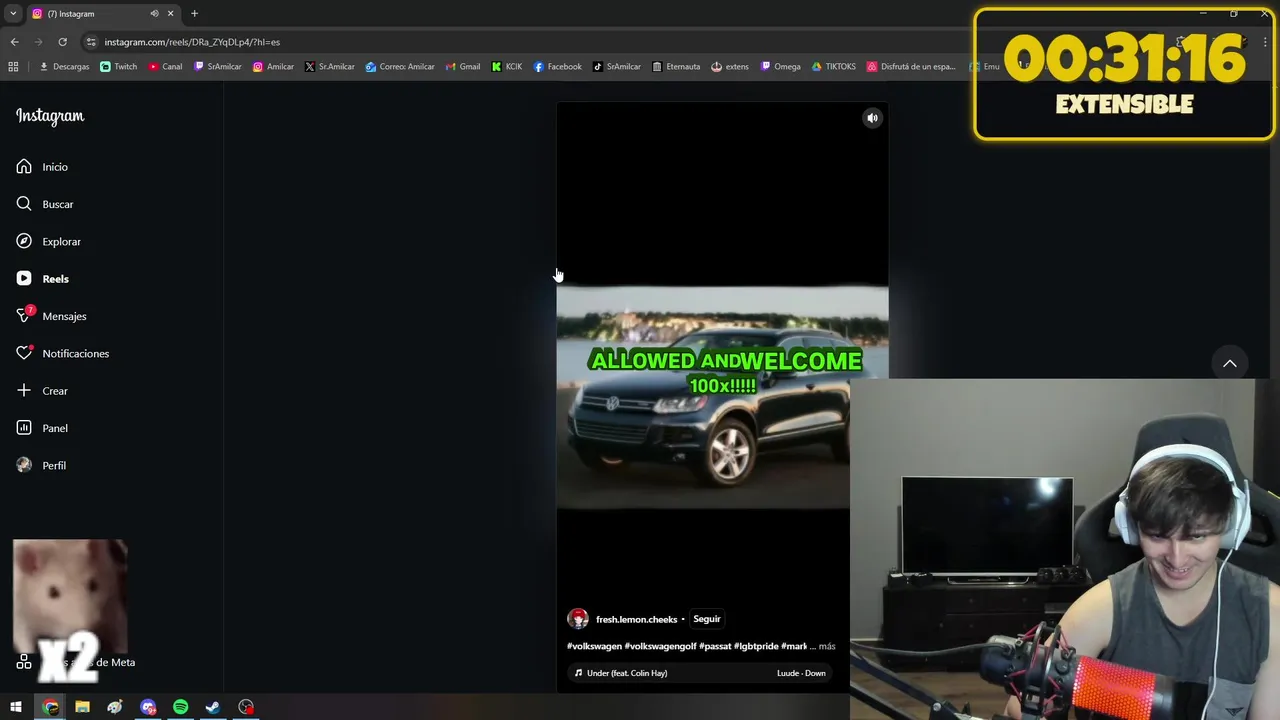The height and width of the screenshot is (720, 1280).
Task: Close the Instagram browser tab
Action: [170, 14]
